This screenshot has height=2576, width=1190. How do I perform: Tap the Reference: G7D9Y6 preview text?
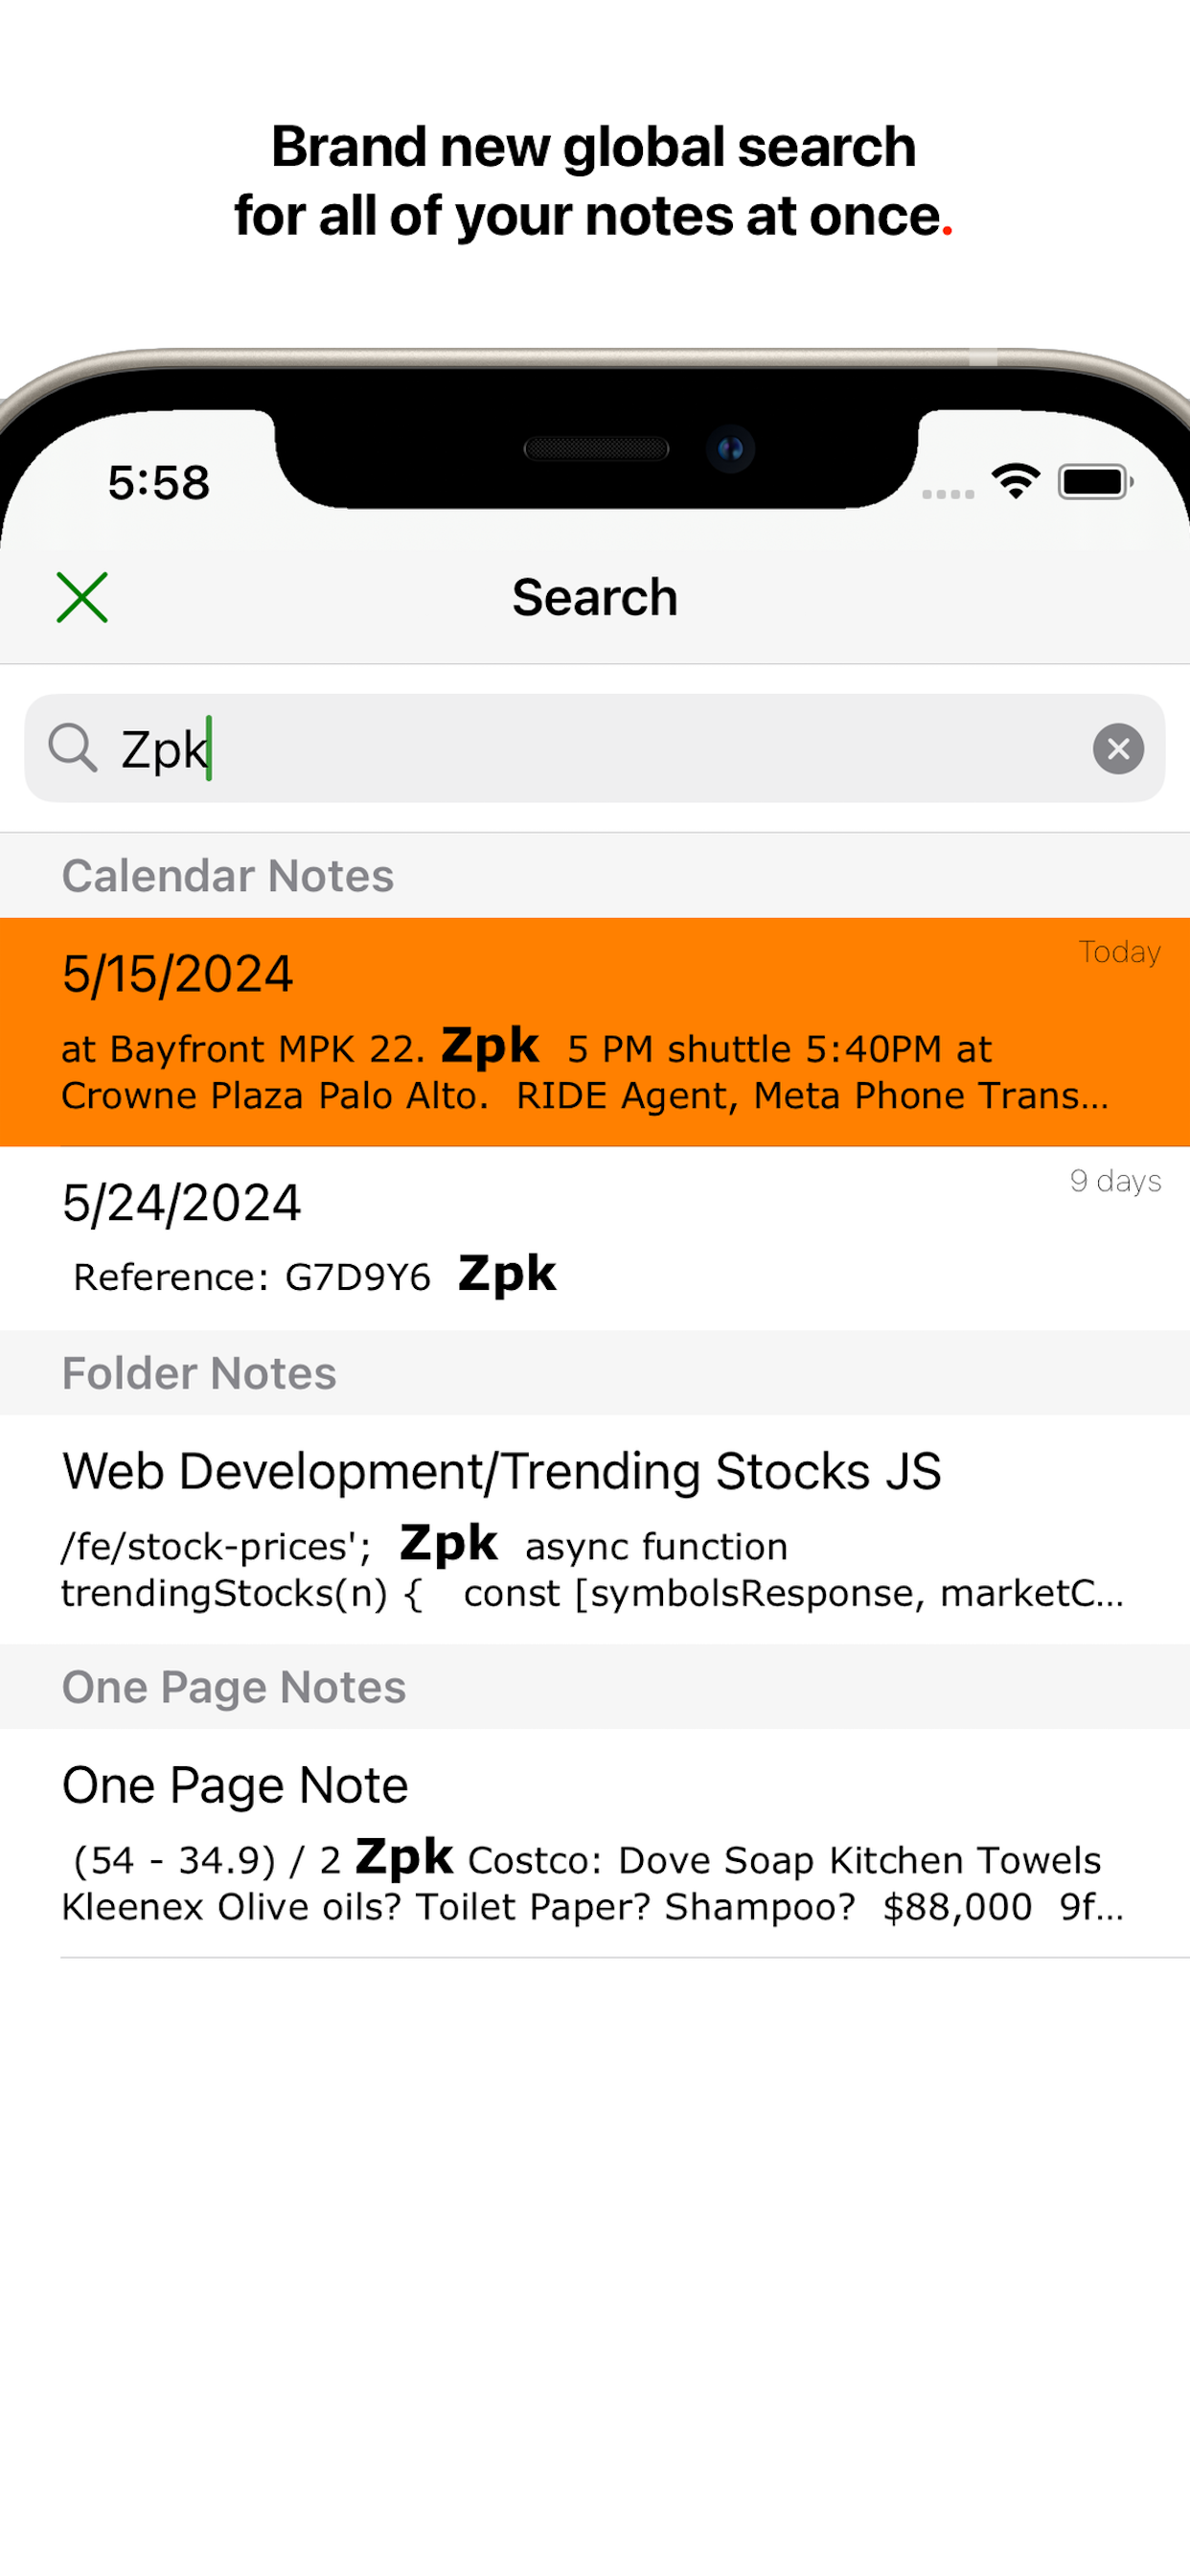pos(252,1277)
